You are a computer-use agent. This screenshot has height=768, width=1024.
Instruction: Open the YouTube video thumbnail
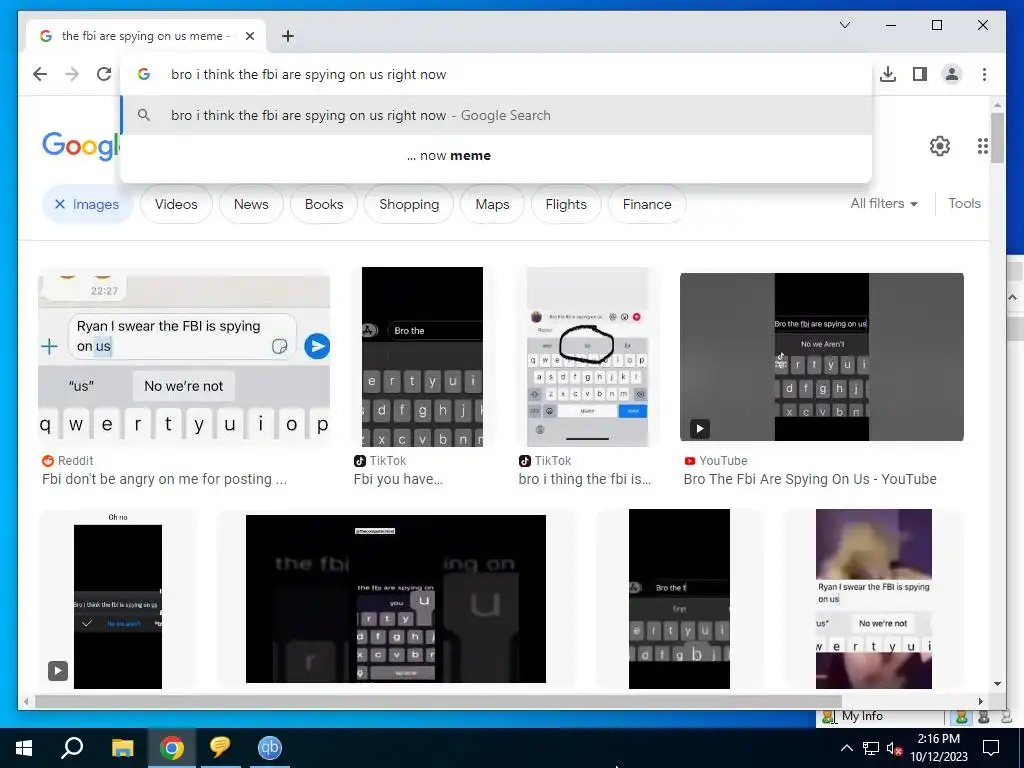(x=822, y=357)
